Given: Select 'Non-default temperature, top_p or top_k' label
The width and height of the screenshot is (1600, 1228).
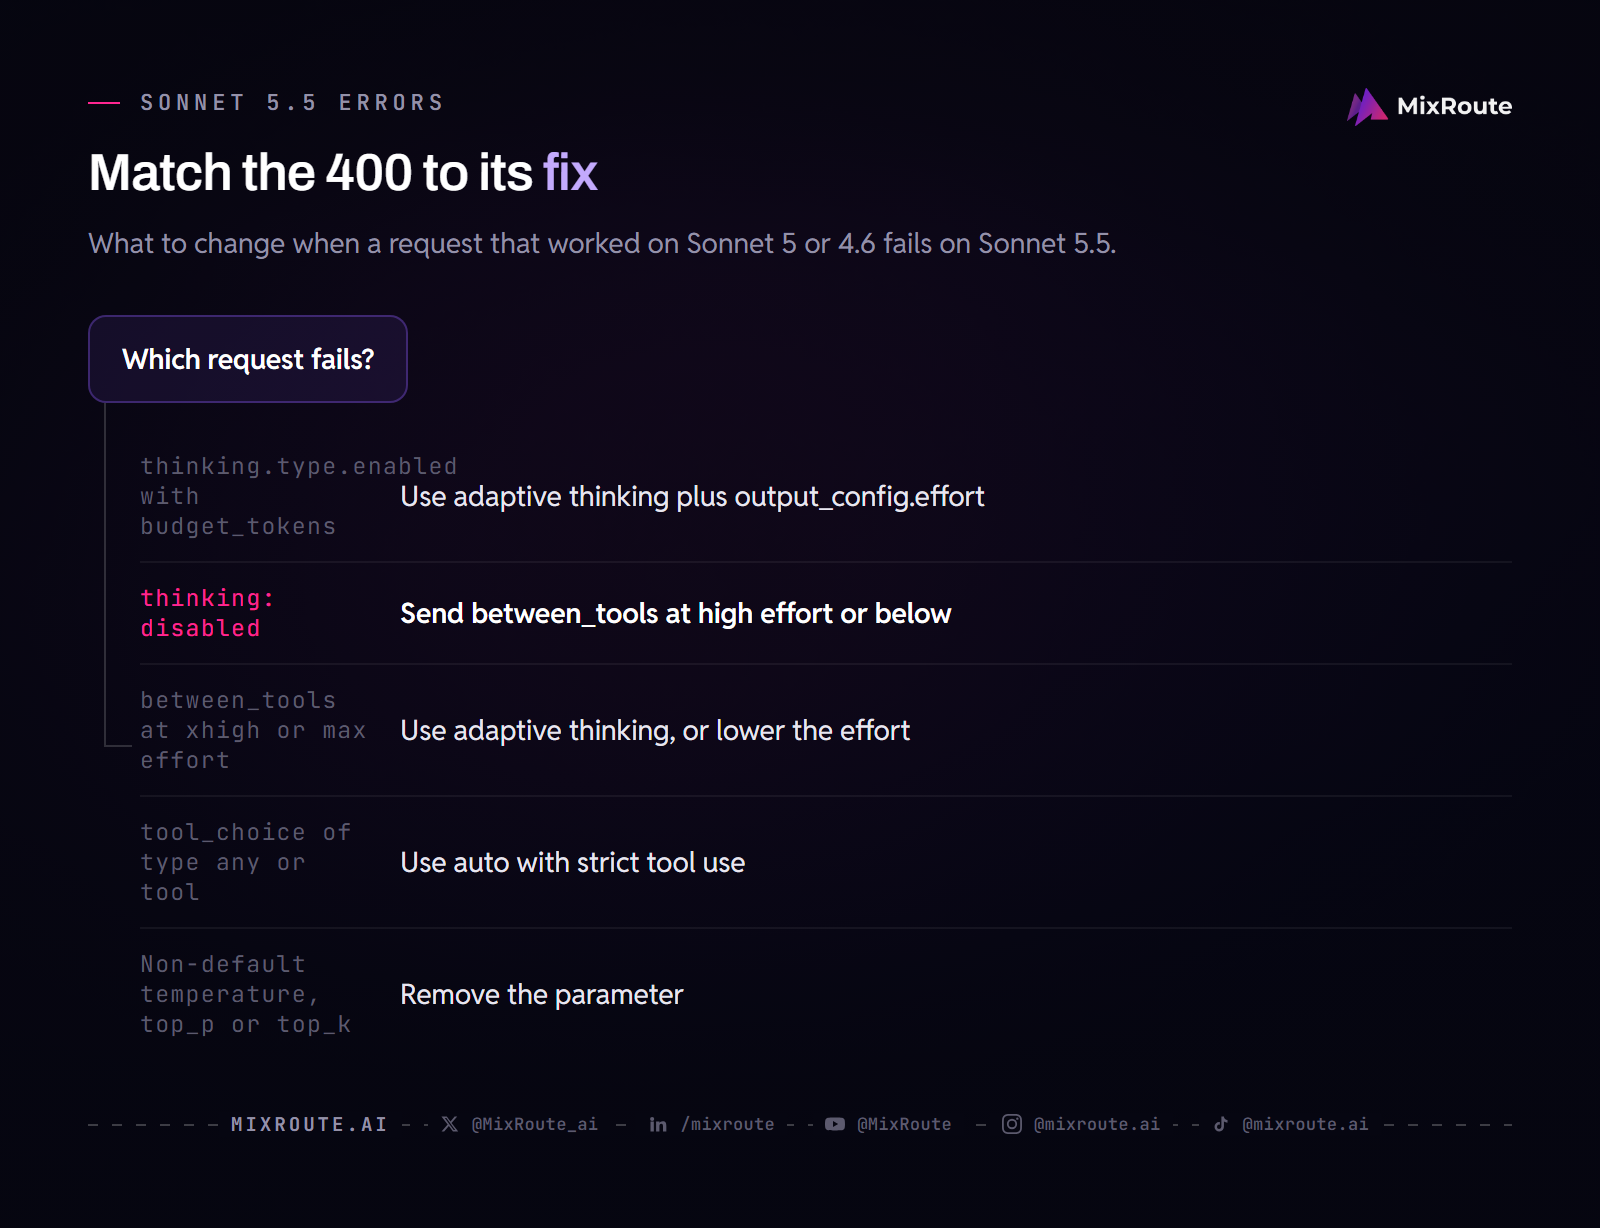Looking at the screenshot, I should point(246,994).
